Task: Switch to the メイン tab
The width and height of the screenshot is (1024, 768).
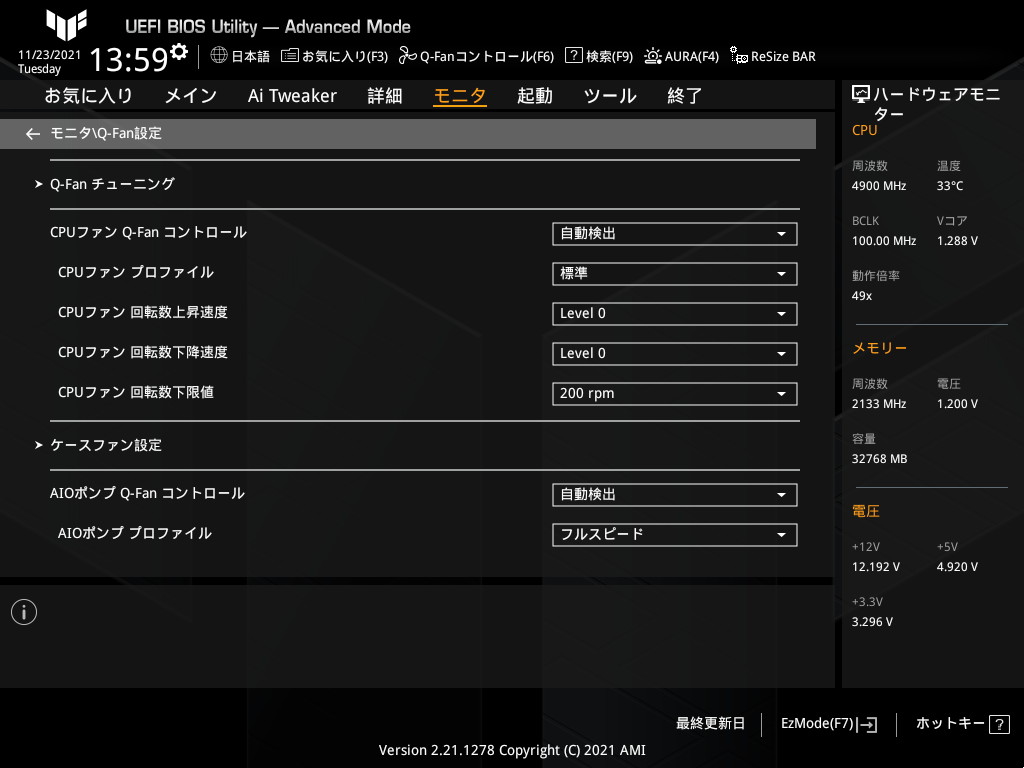Action: (x=191, y=96)
